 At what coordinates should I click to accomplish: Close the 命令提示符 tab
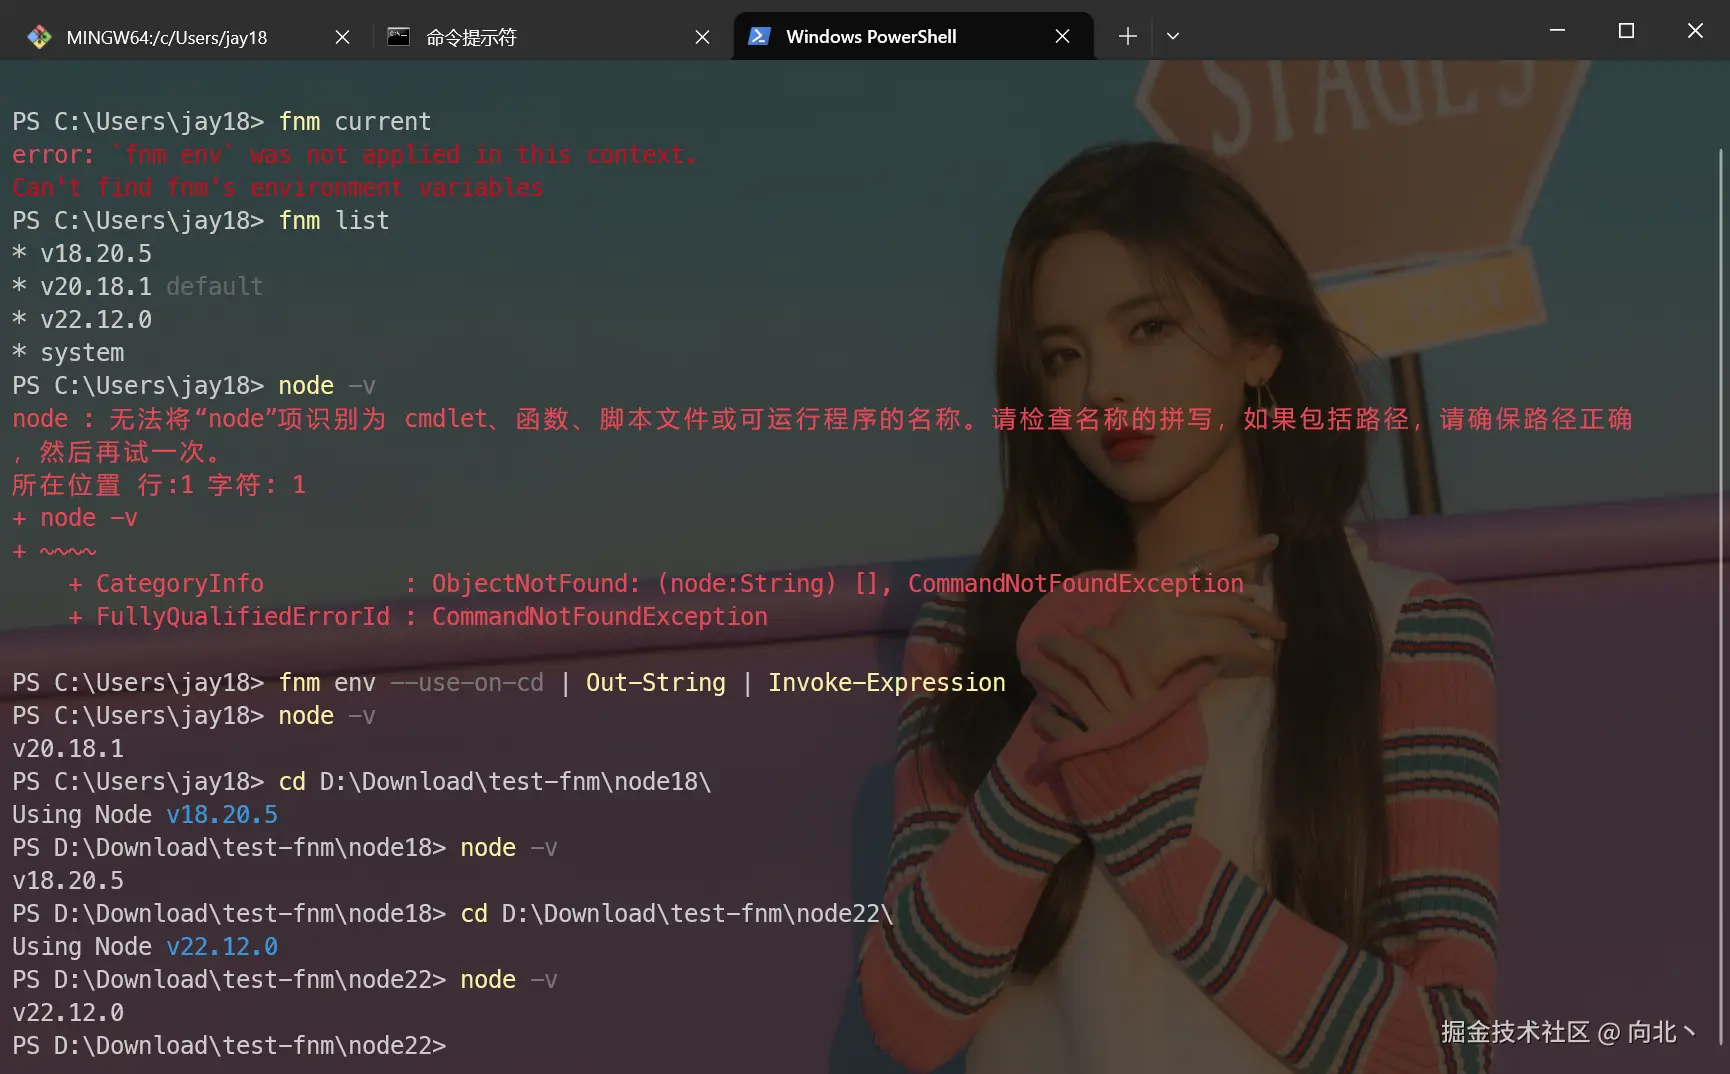click(x=702, y=36)
